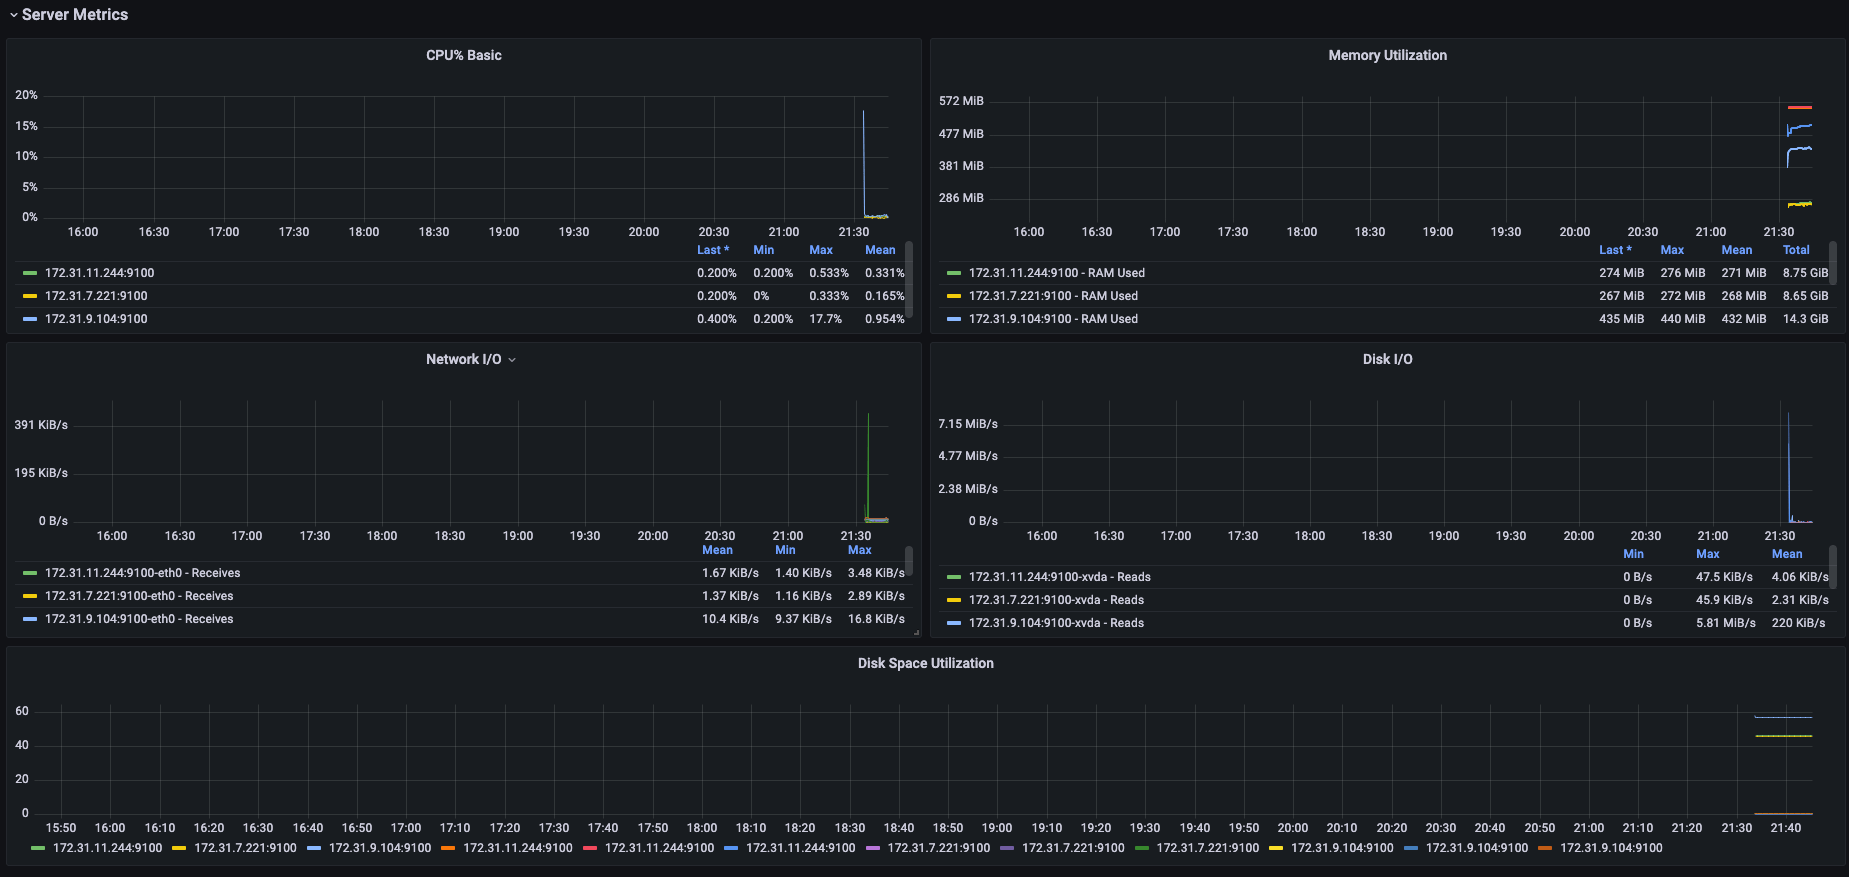Toggle 172.31.9.104:9100 - RAM Used series visibility

click(x=1052, y=319)
